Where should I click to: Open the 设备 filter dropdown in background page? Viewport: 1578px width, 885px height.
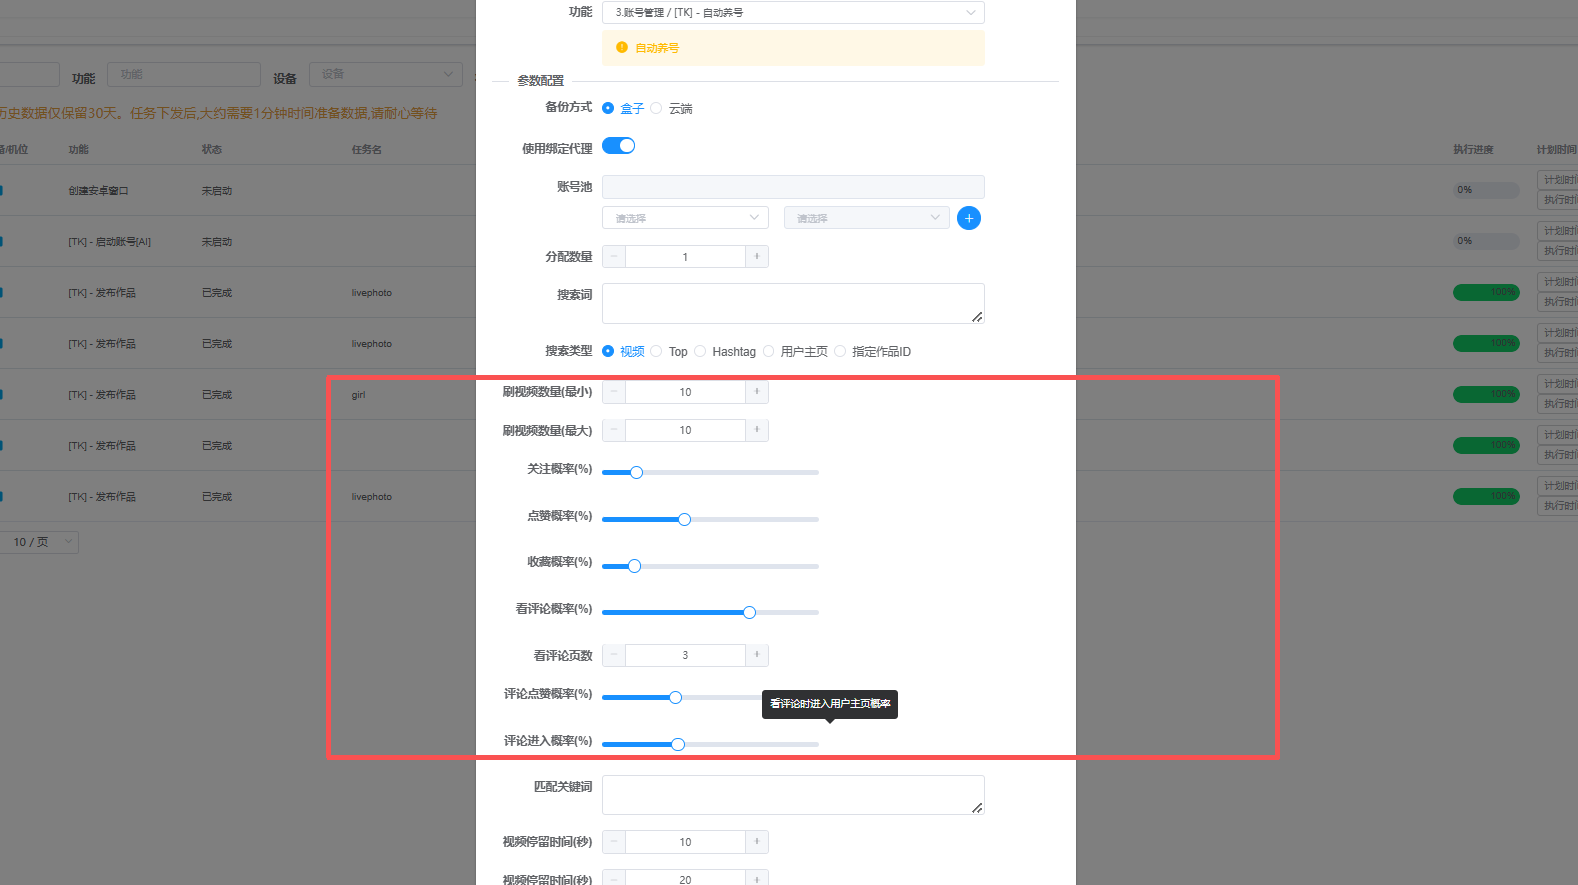[x=386, y=74]
